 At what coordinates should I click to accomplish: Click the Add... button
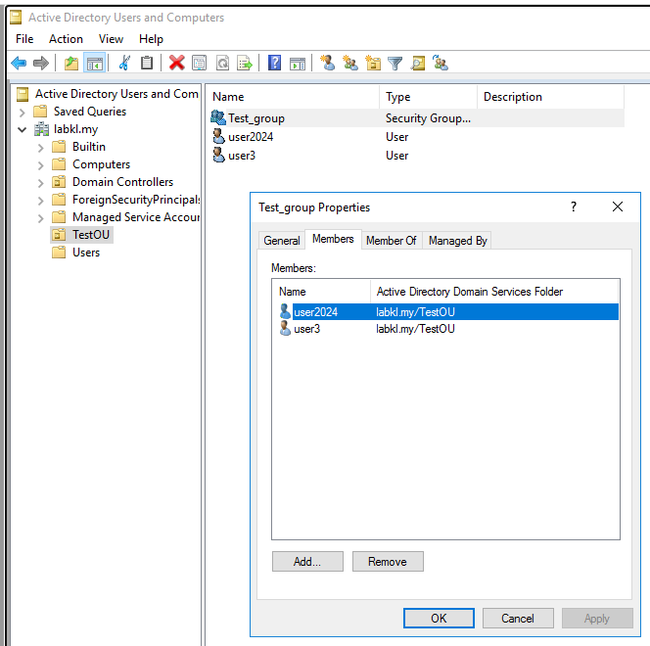[x=307, y=561]
